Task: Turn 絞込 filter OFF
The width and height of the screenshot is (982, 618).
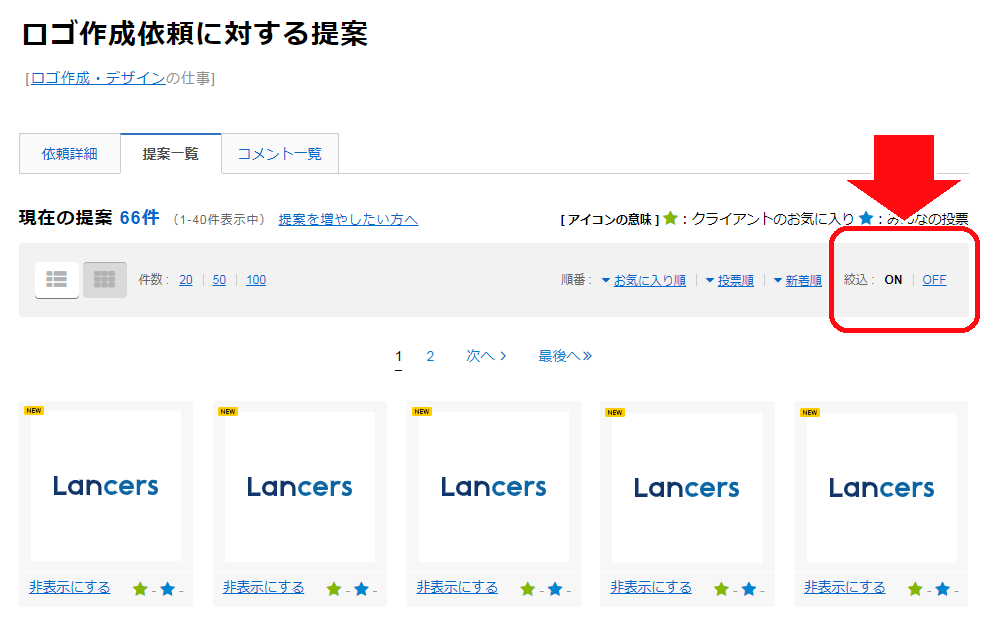Action: [934, 280]
